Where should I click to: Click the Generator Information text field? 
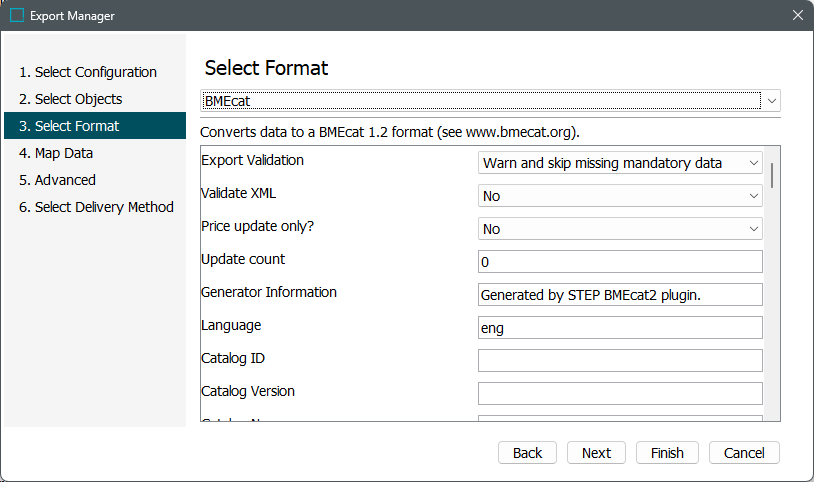coord(620,295)
